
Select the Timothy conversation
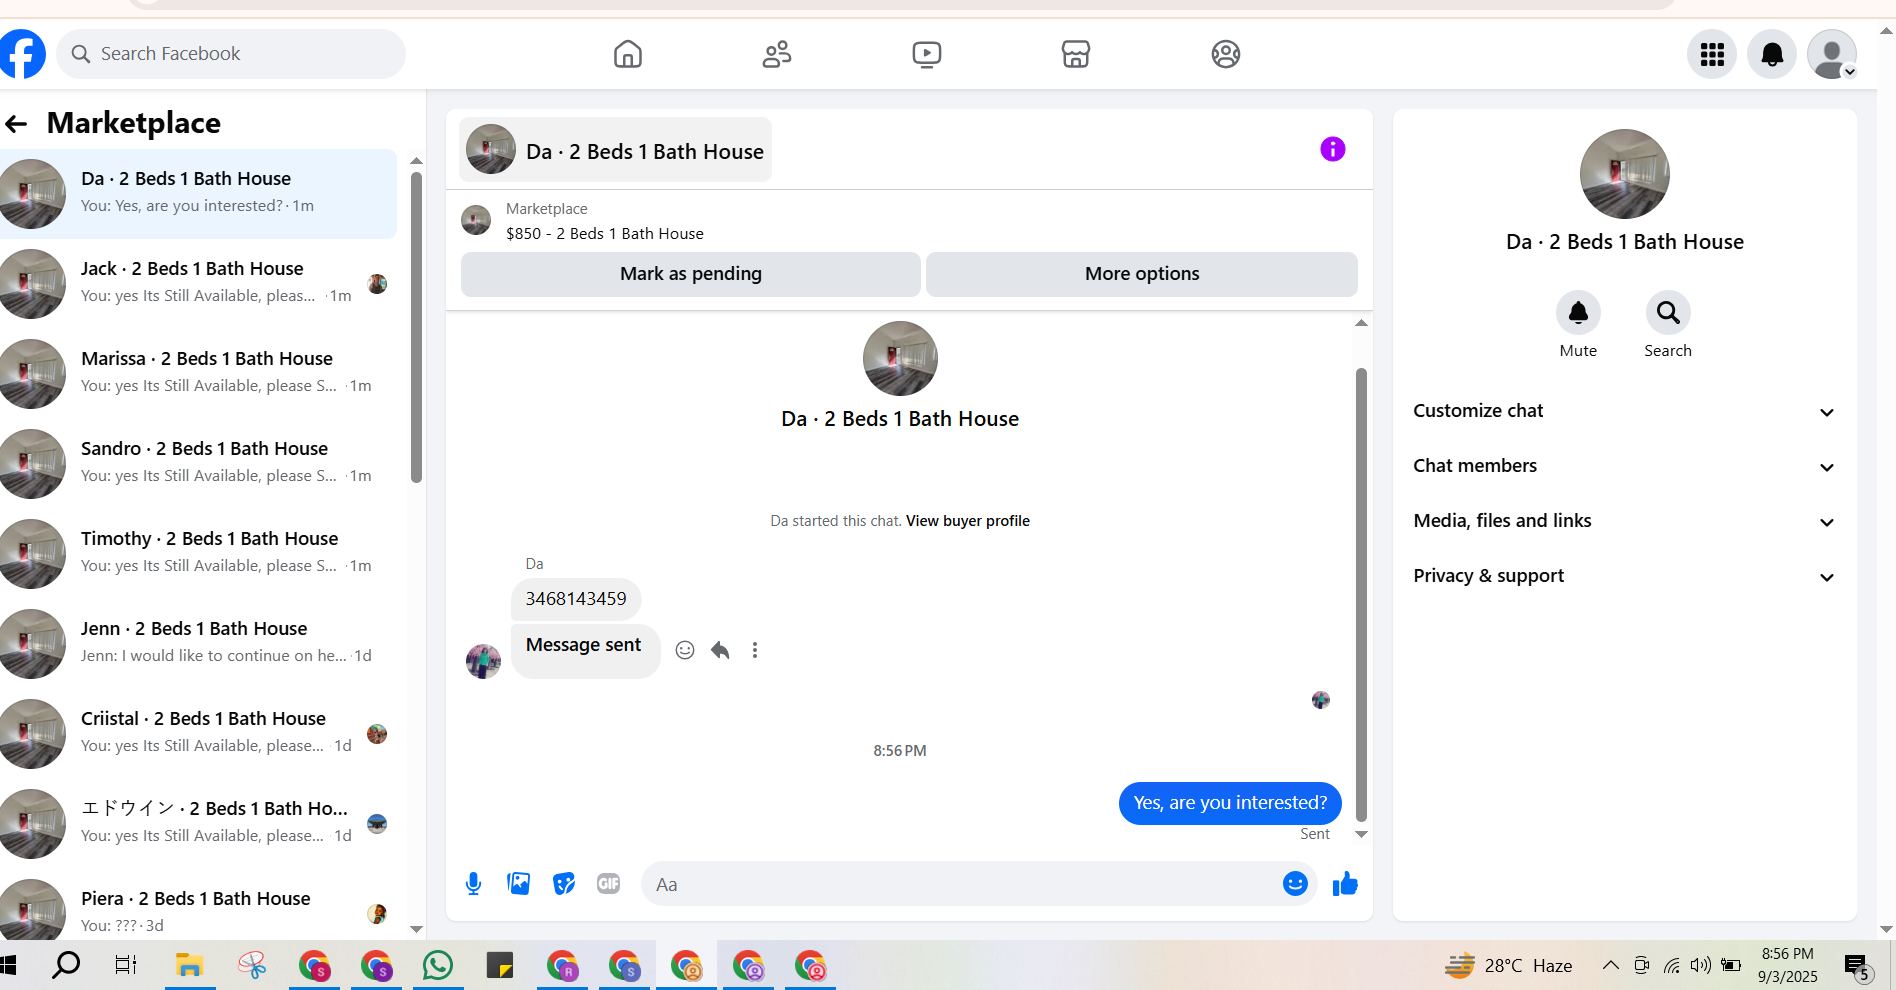198,554
